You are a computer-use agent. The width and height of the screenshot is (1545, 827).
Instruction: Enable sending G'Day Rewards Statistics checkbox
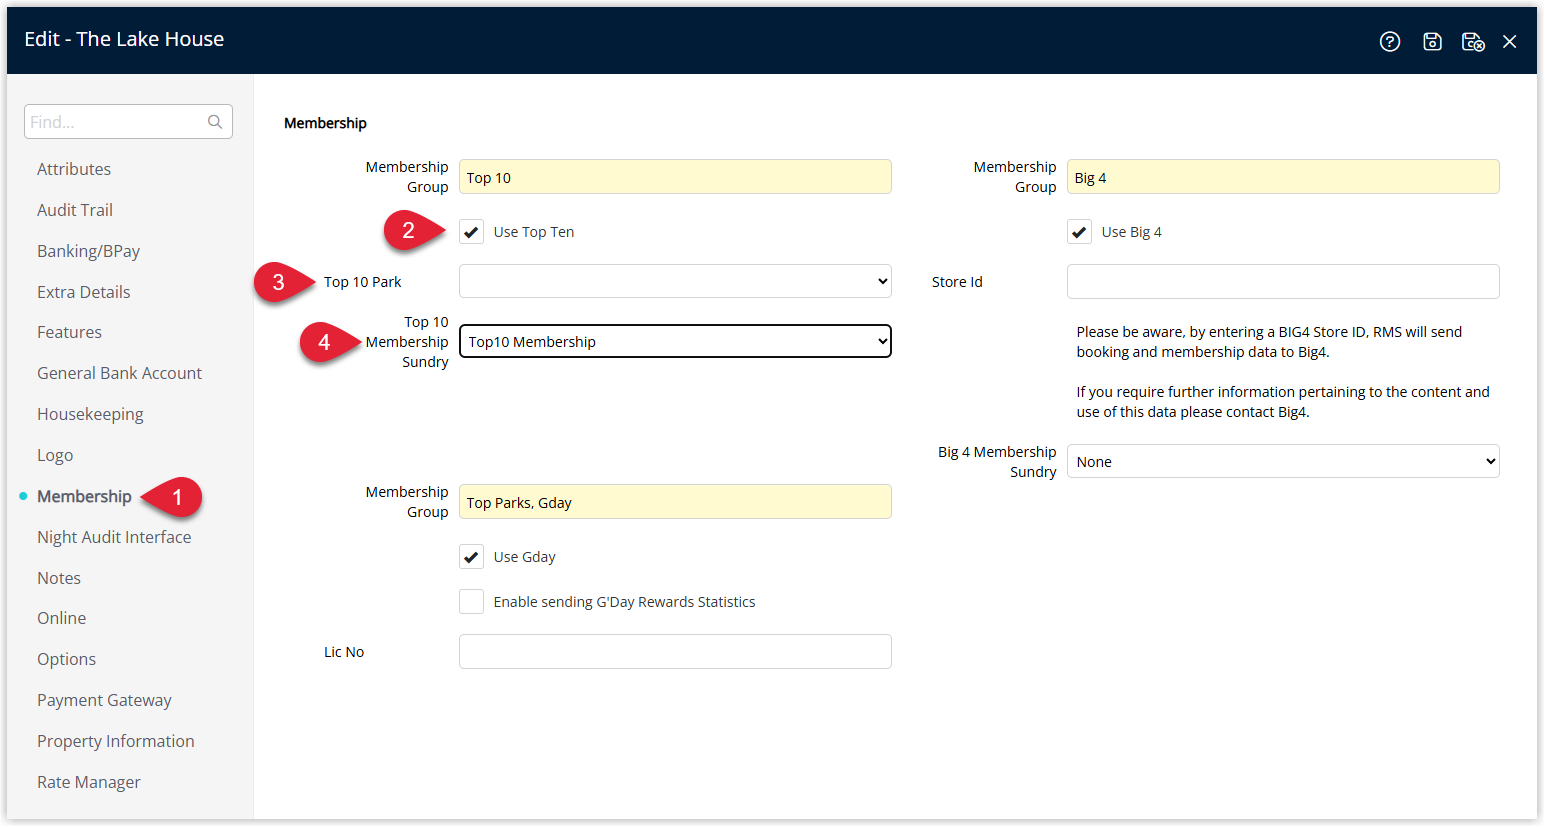471,602
